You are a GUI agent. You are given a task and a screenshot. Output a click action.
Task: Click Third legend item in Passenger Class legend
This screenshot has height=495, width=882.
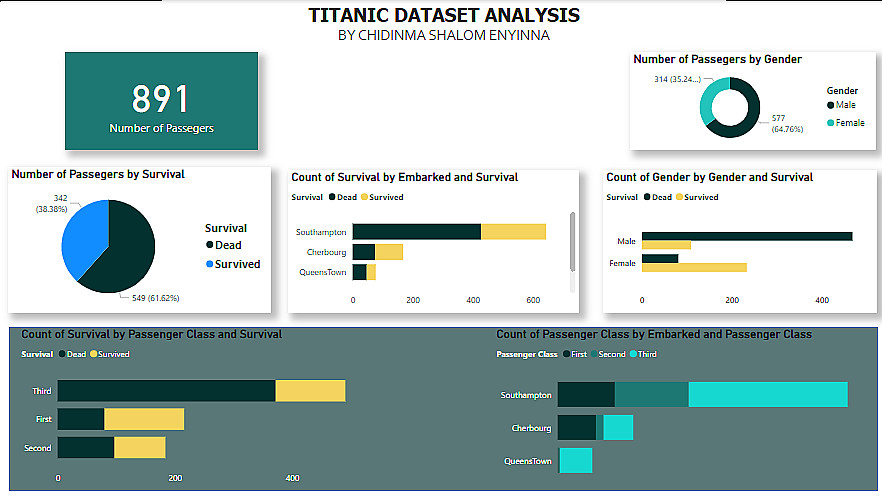click(643, 354)
